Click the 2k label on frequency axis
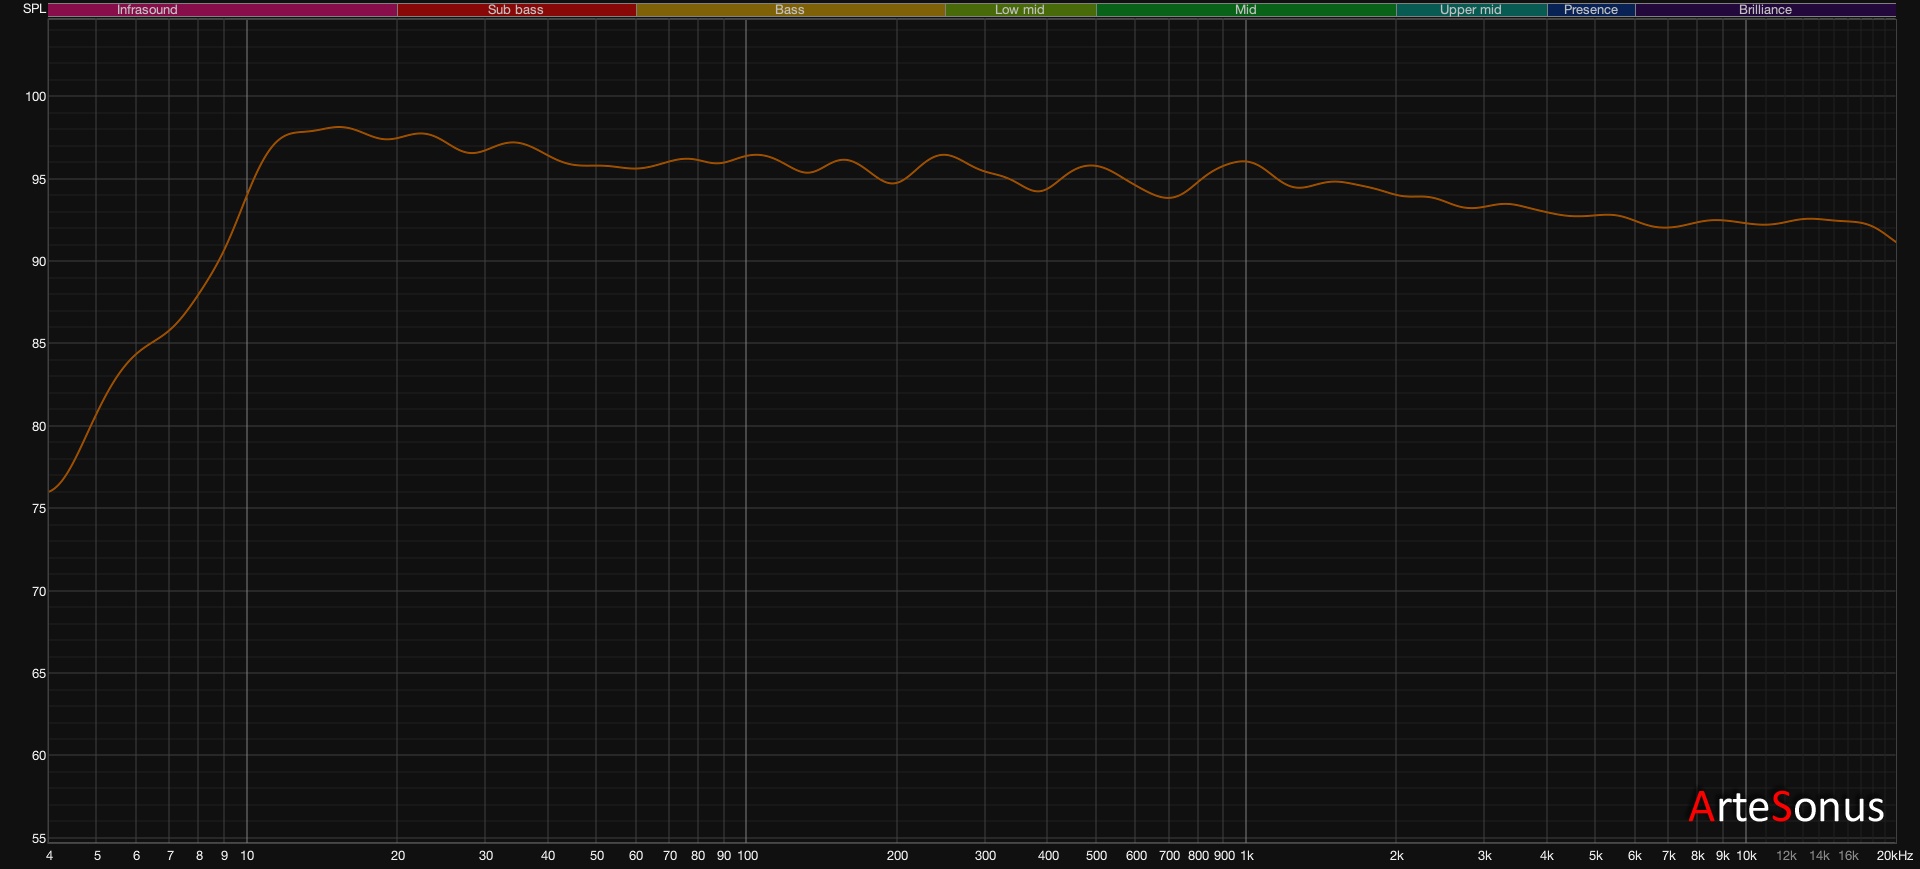This screenshot has height=869, width=1920. tap(1396, 856)
